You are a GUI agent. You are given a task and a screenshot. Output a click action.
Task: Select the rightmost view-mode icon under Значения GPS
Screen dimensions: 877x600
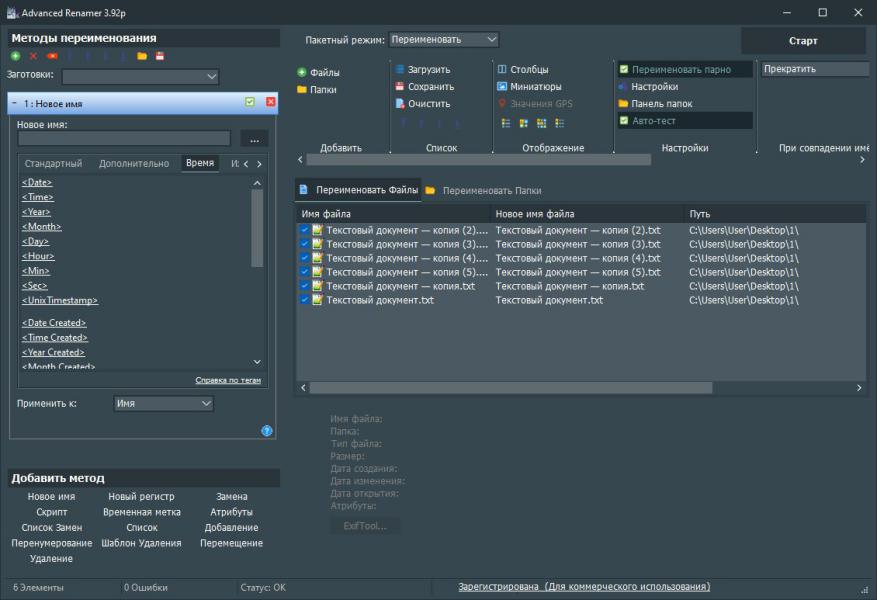[559, 123]
